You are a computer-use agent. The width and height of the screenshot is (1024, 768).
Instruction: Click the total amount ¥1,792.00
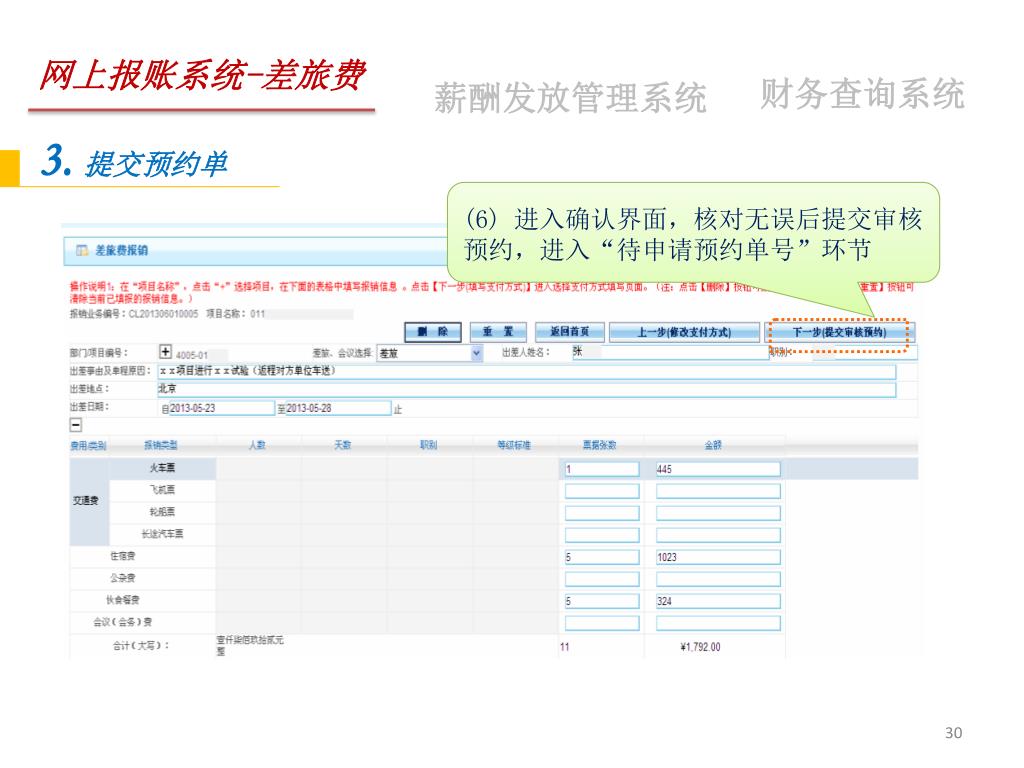(700, 647)
